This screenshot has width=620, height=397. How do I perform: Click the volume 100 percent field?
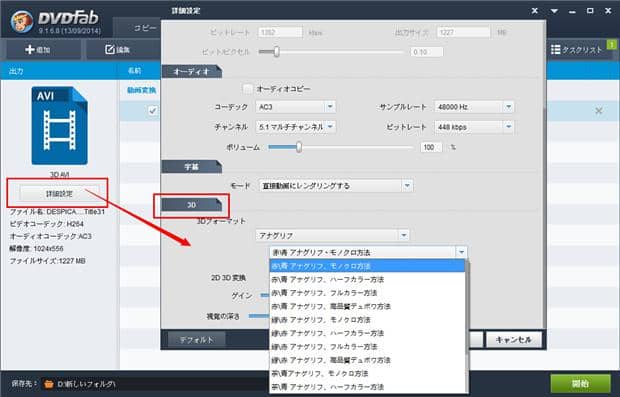pyautogui.click(x=431, y=147)
